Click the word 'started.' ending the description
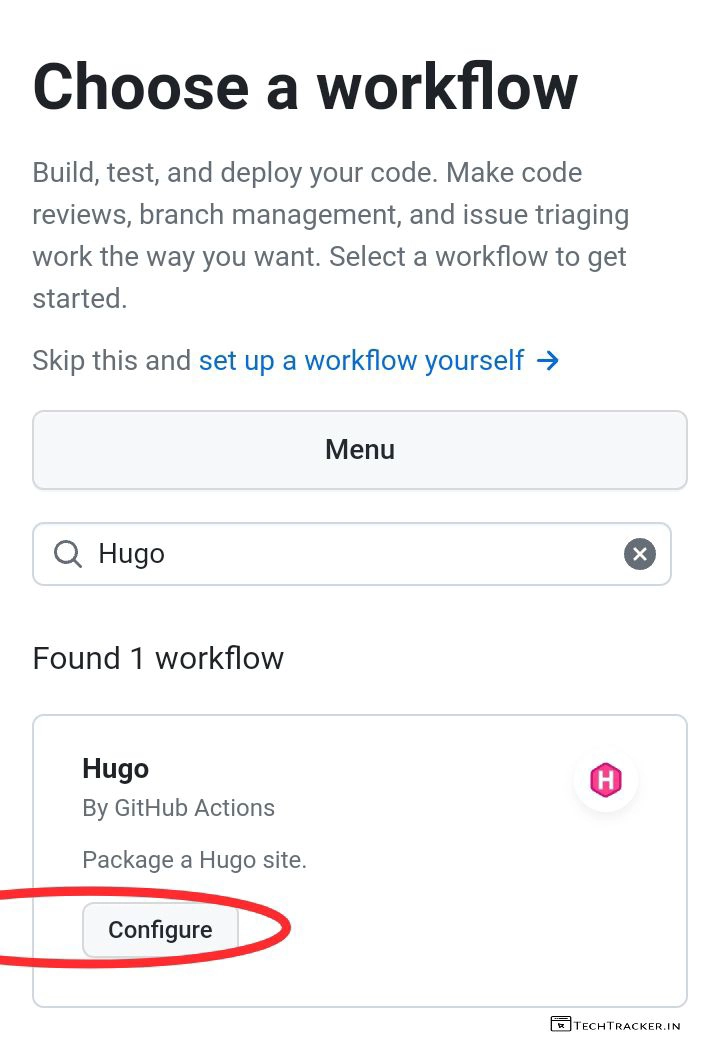Image resolution: width=720 pixels, height=1049 pixels. pos(80,299)
